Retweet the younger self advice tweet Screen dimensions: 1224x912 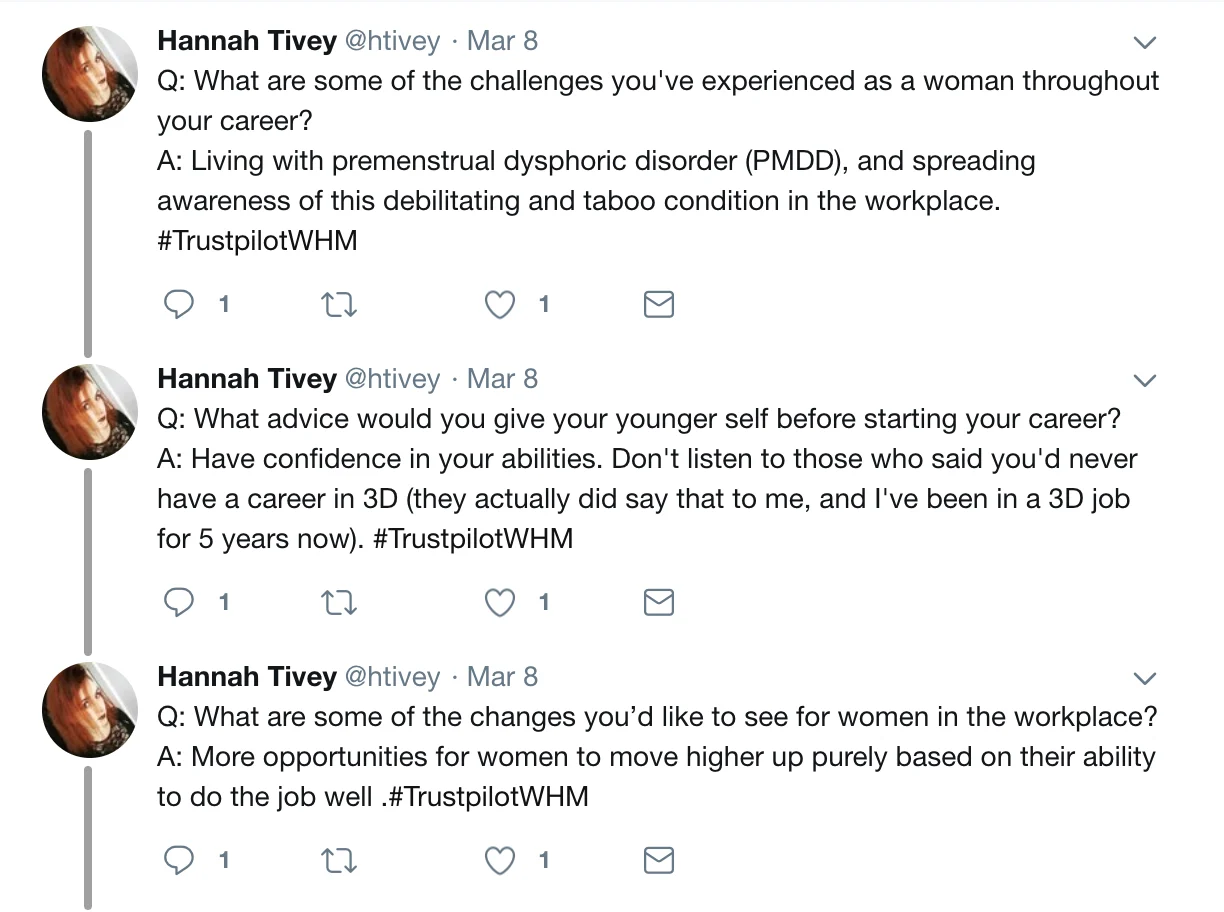338,602
